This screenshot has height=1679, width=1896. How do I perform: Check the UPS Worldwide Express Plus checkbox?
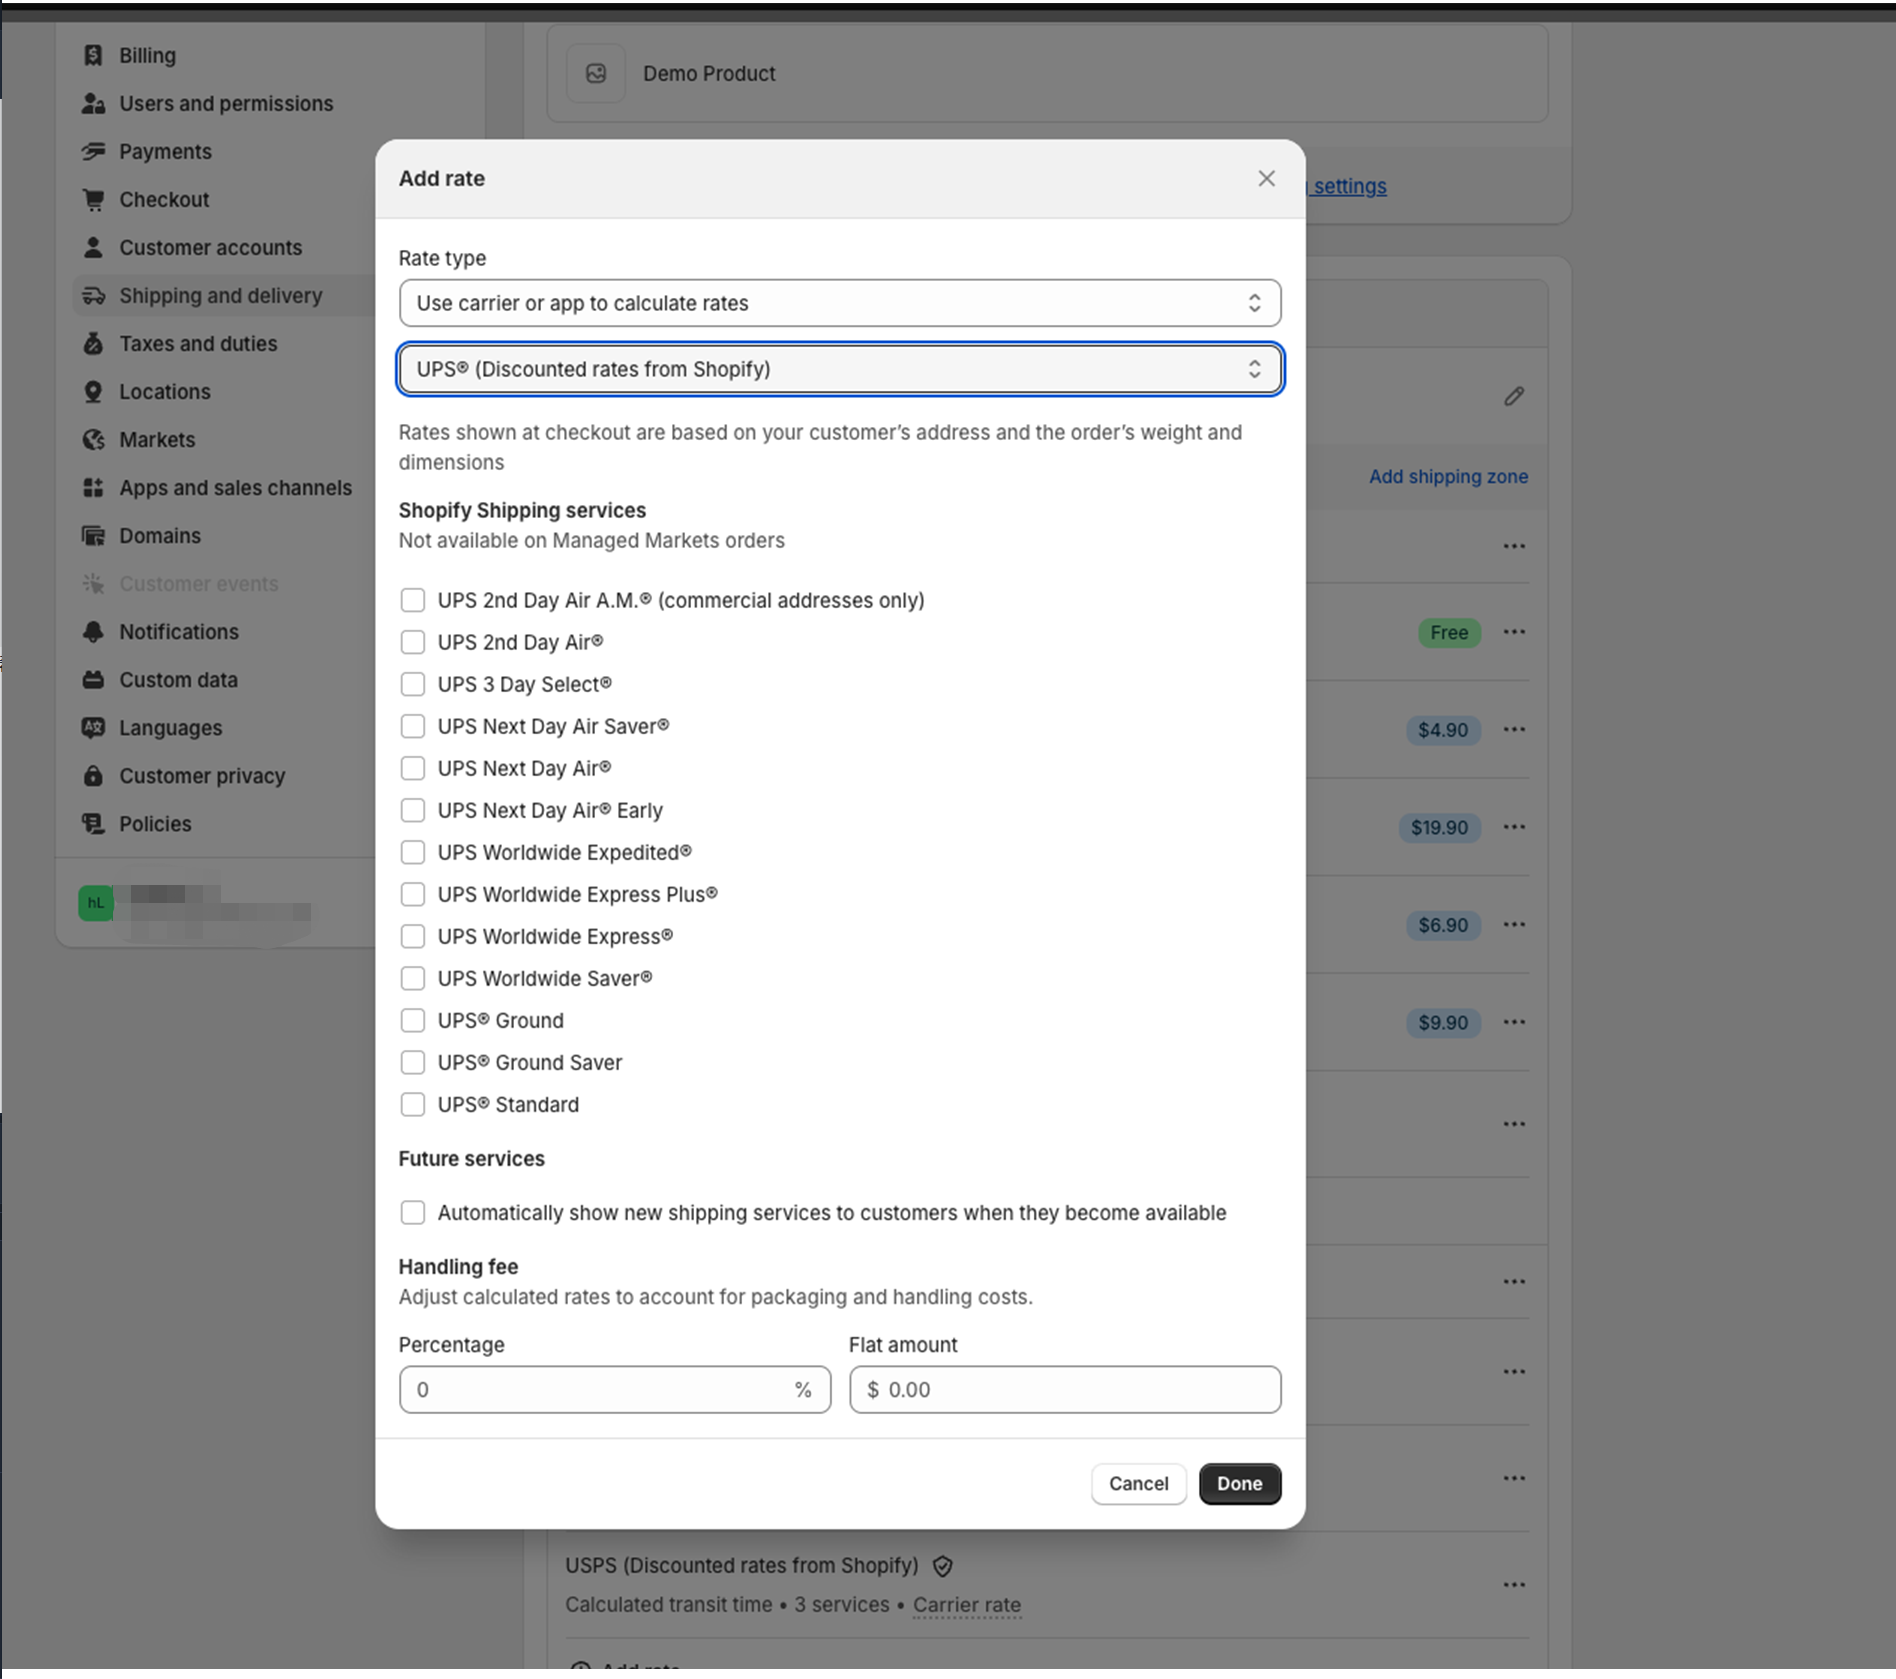coord(412,894)
